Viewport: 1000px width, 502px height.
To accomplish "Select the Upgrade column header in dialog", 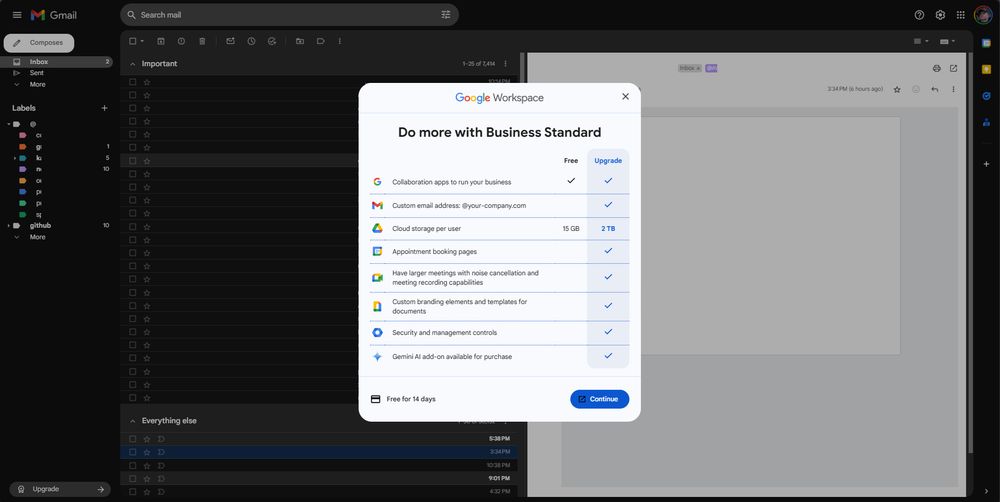I will point(608,161).
